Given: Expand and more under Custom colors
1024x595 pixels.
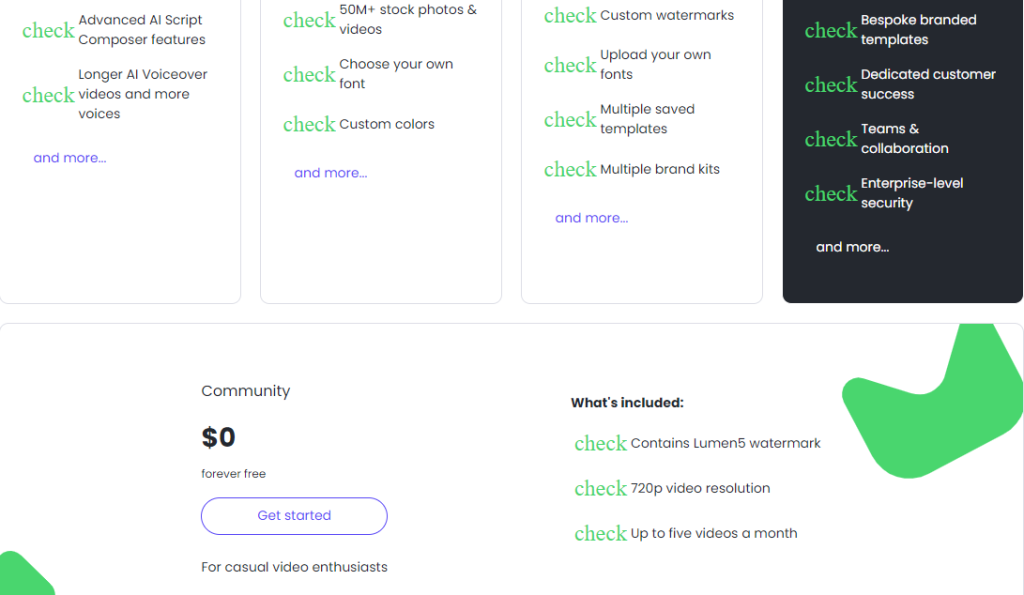Looking at the screenshot, I should click(331, 172).
